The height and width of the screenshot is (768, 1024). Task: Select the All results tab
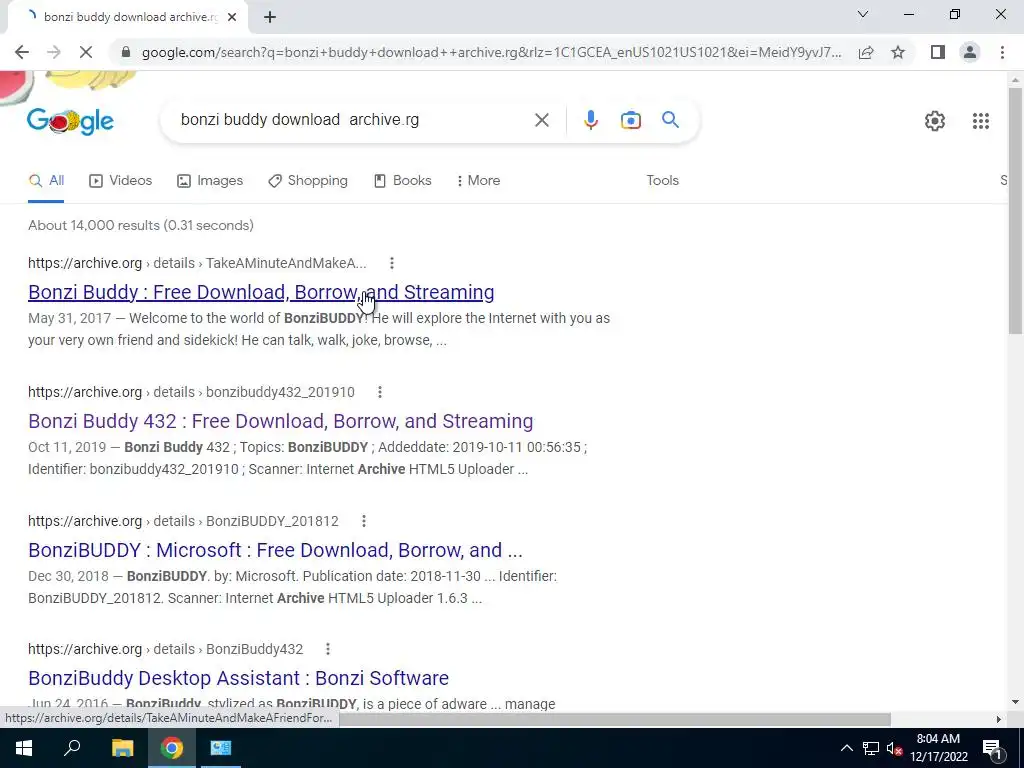click(46, 180)
